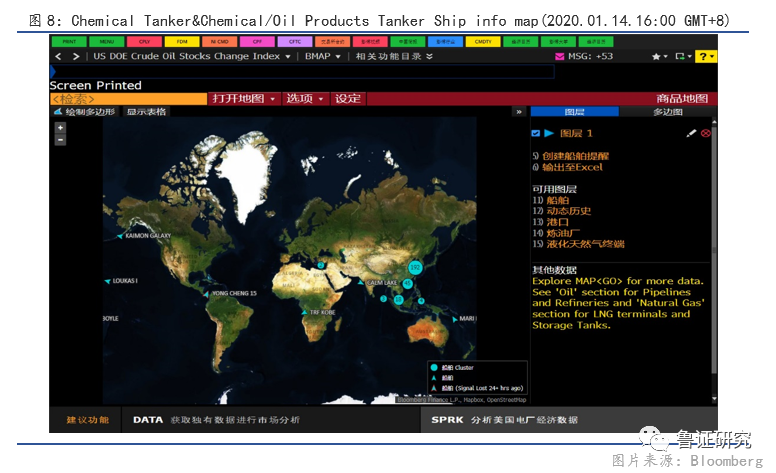The width and height of the screenshot is (776, 473).
Task: Select the 港口 available layer
Action: coord(558,222)
